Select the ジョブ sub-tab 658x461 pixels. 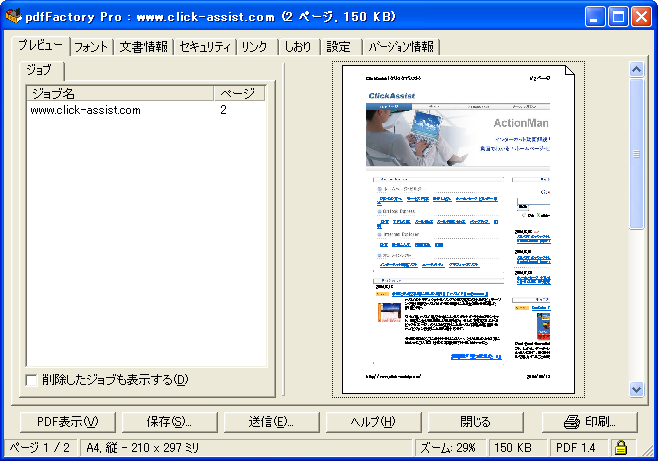(x=42, y=70)
